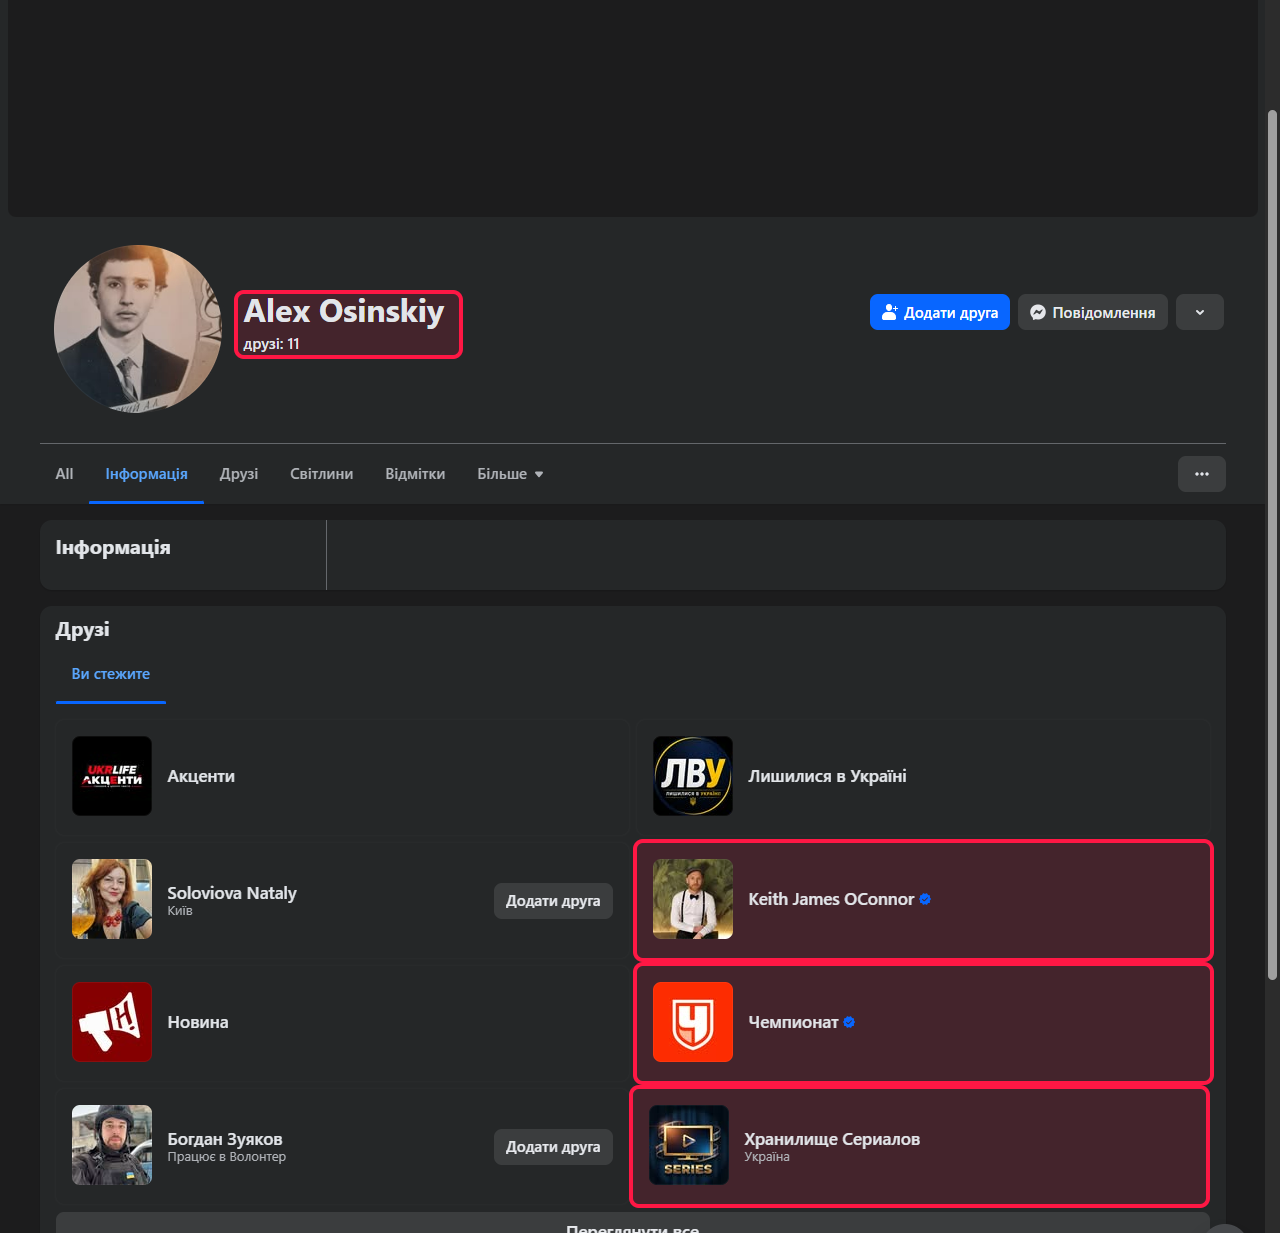Open the Чемпионат red shield logo

693,1022
